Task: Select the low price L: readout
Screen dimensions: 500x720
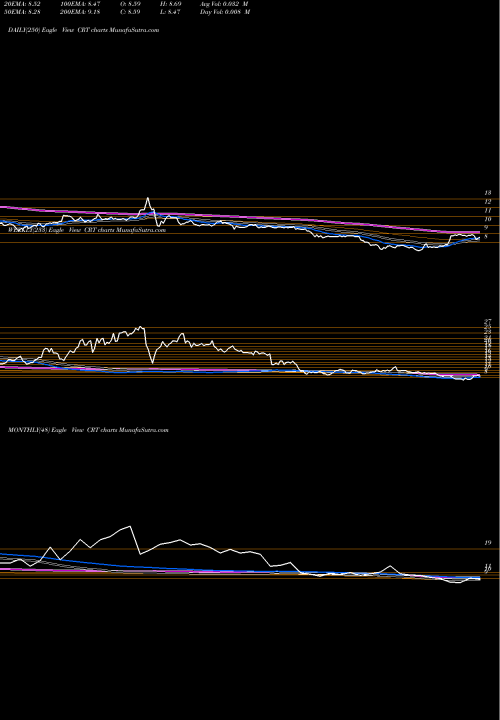Action: tap(171, 12)
